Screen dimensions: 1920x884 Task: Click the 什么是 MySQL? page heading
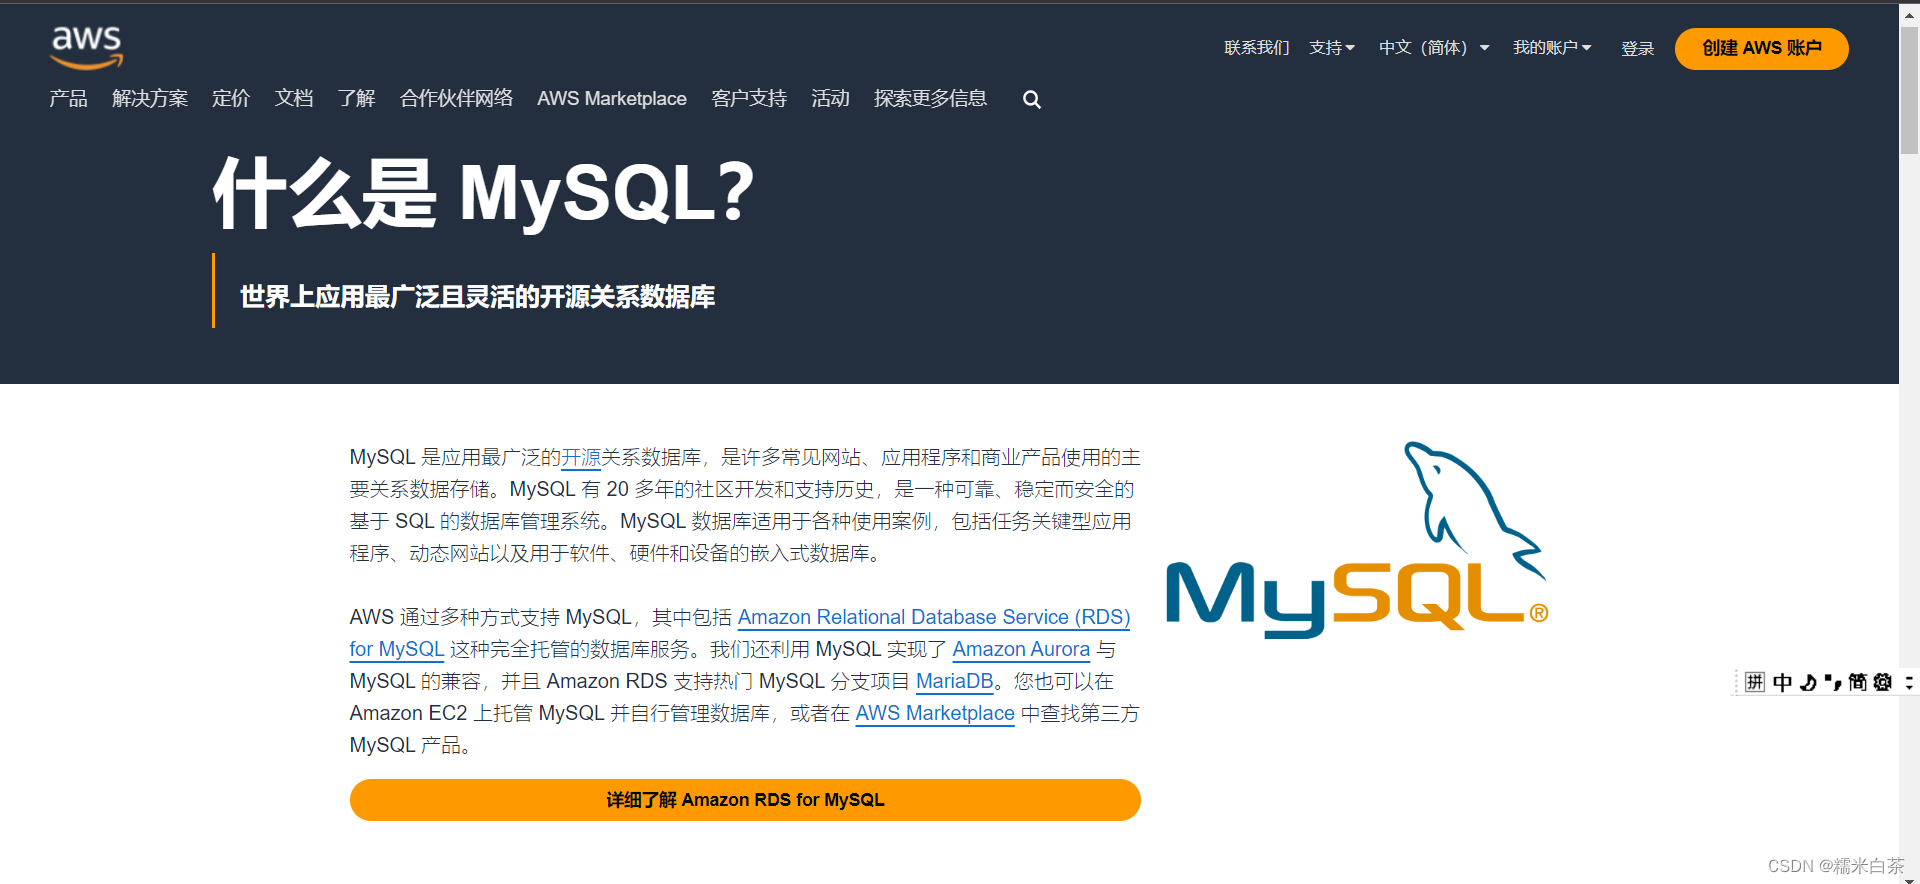(x=484, y=193)
